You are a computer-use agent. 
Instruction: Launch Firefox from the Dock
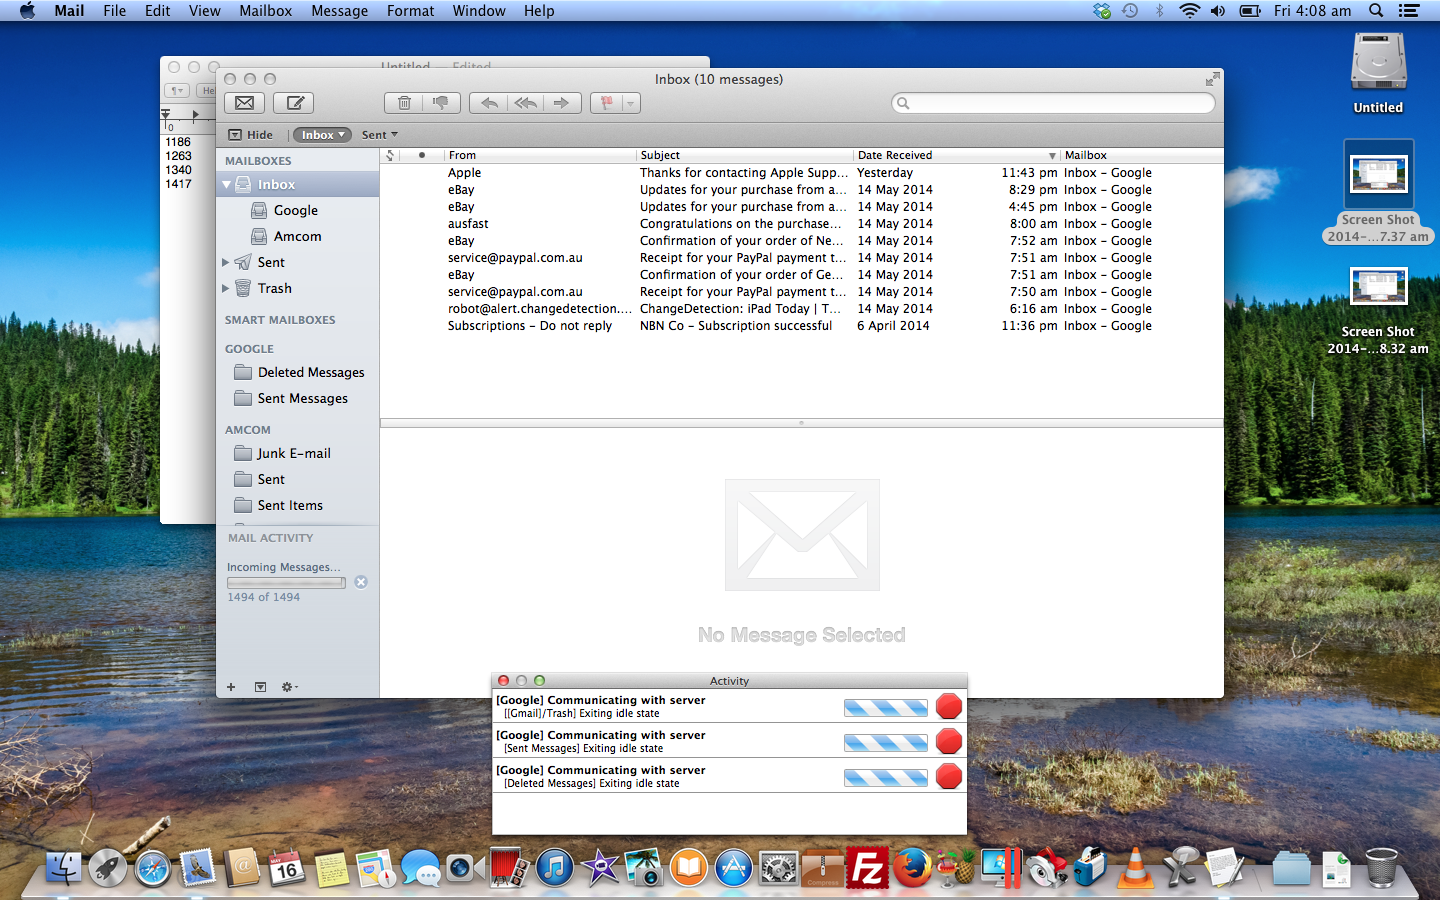(x=912, y=867)
